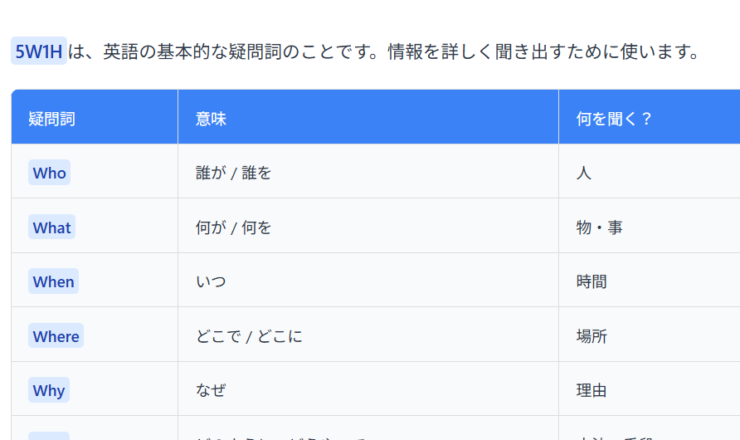The image size is (740, 440).
Task: Select the What keyword badge
Action: click(52, 227)
